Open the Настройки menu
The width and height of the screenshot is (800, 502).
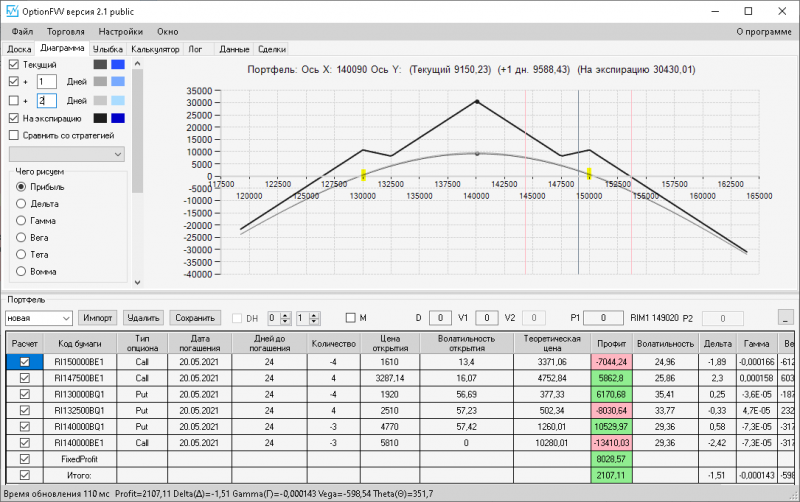click(x=120, y=32)
